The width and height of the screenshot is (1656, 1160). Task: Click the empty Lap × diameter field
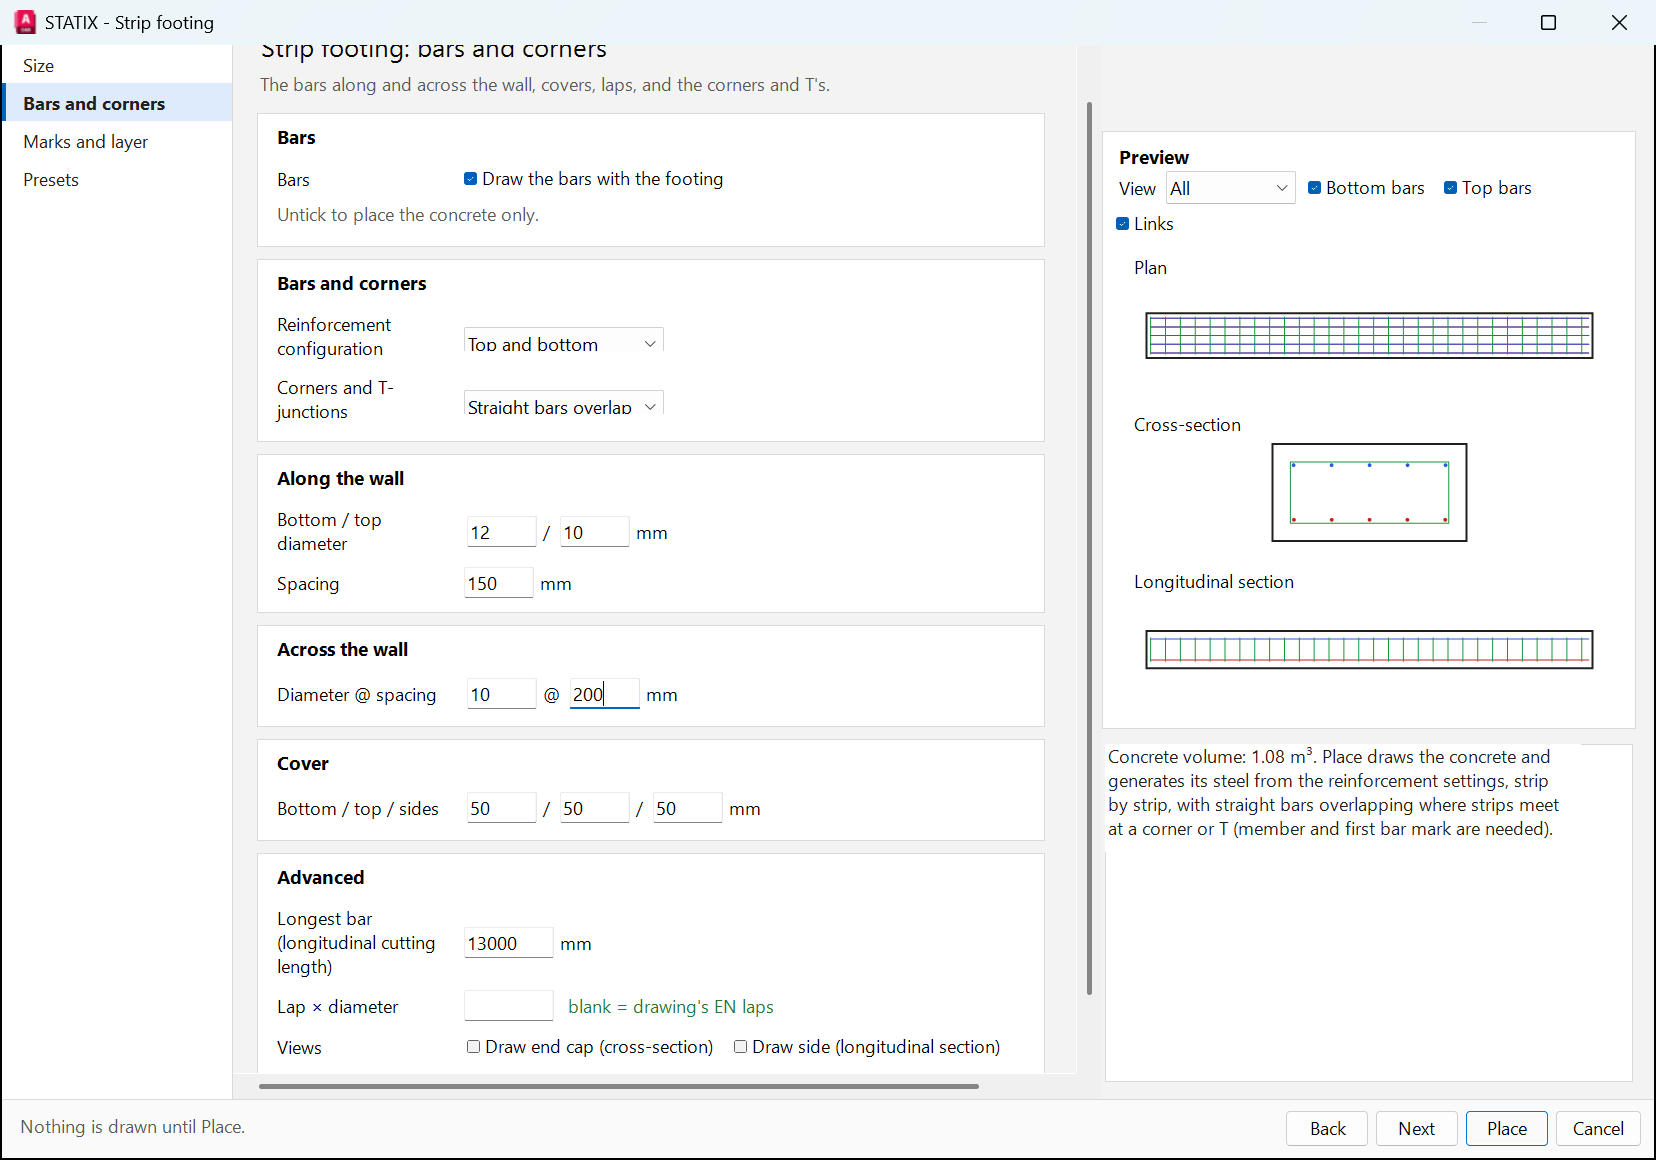[x=508, y=1006]
